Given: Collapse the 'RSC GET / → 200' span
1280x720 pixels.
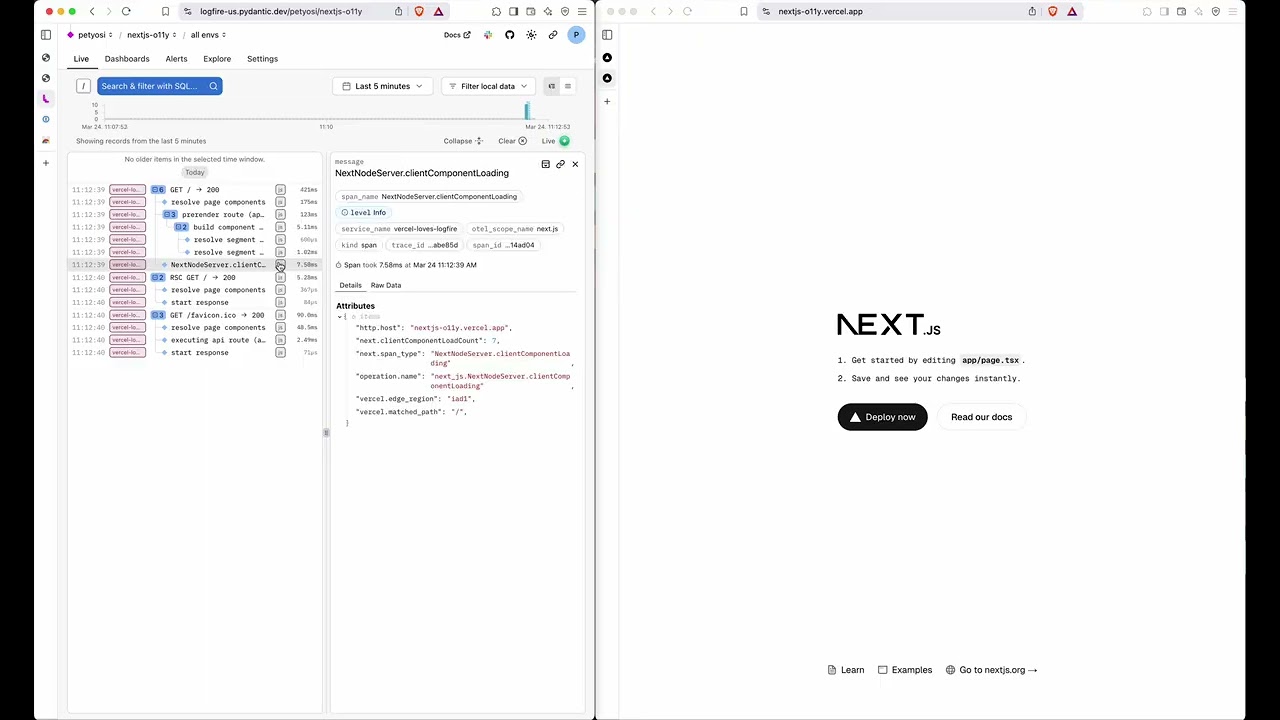Looking at the screenshot, I should 158,277.
